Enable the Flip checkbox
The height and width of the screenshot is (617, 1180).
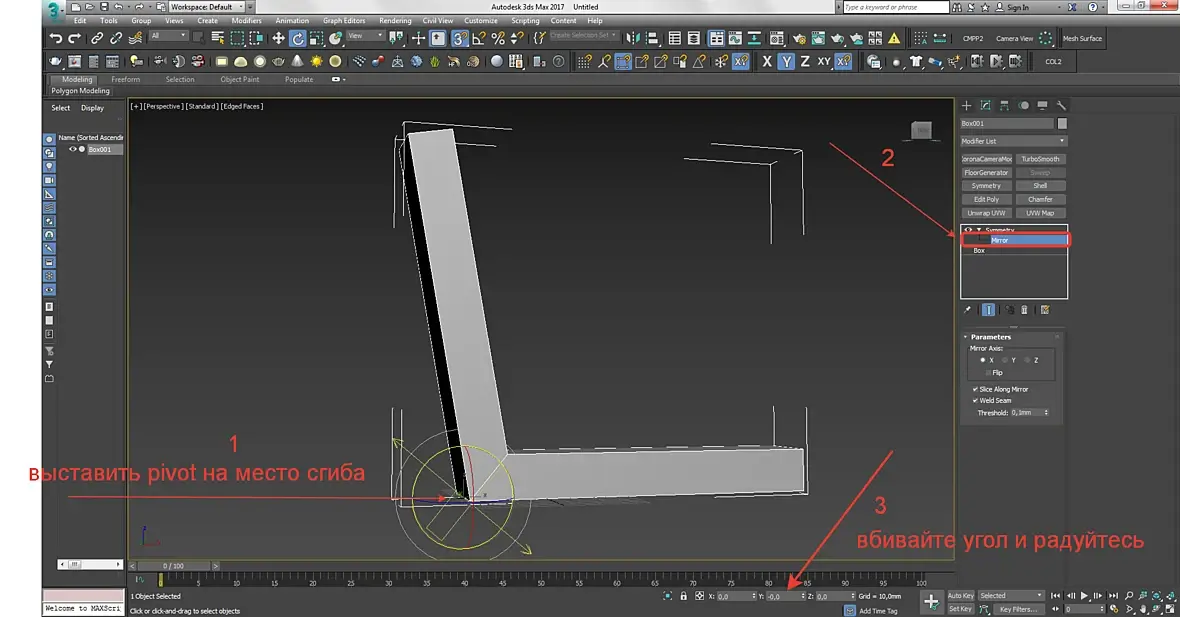(988, 372)
